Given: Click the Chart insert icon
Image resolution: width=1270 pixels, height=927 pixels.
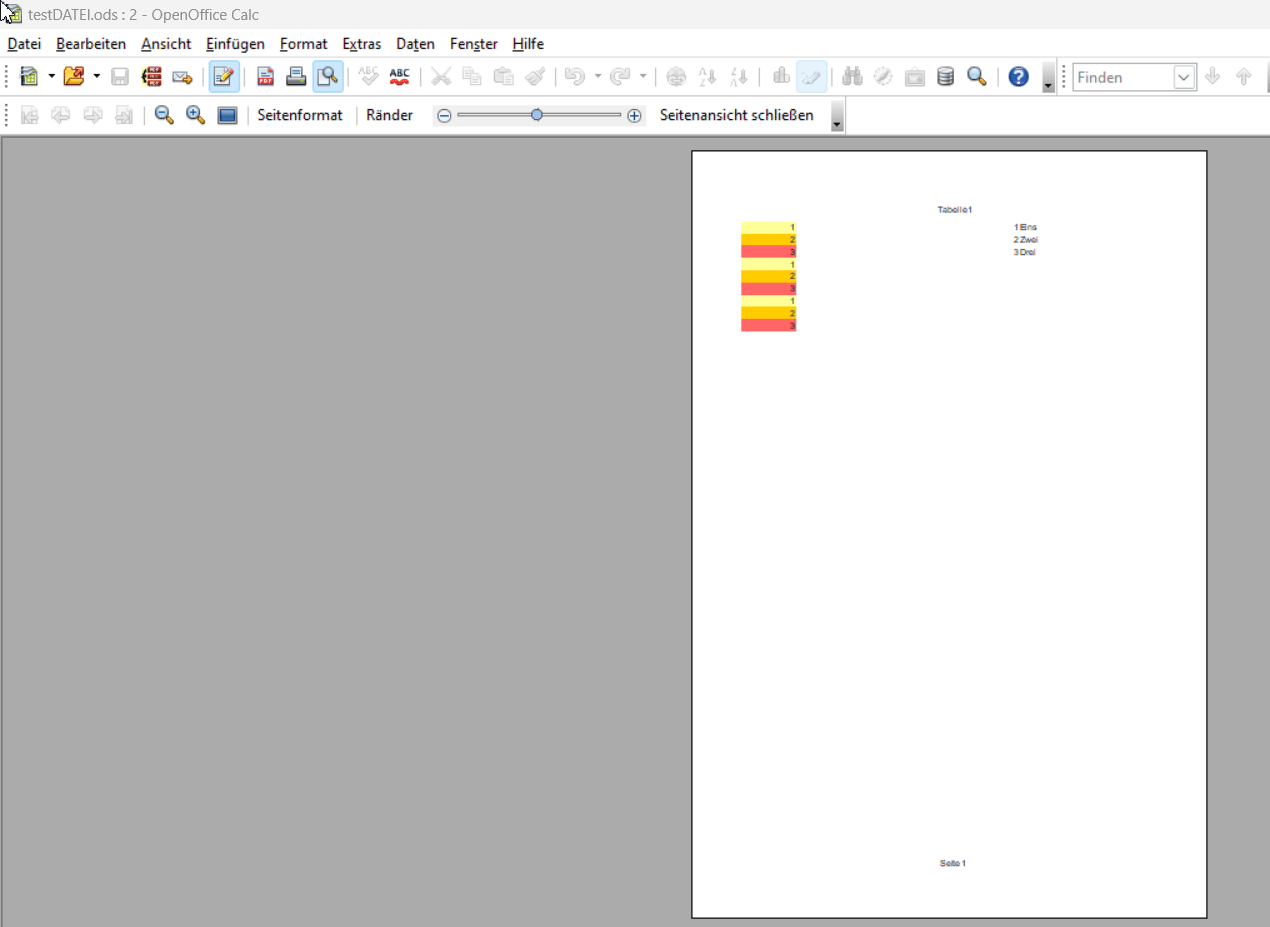Looking at the screenshot, I should (x=781, y=77).
